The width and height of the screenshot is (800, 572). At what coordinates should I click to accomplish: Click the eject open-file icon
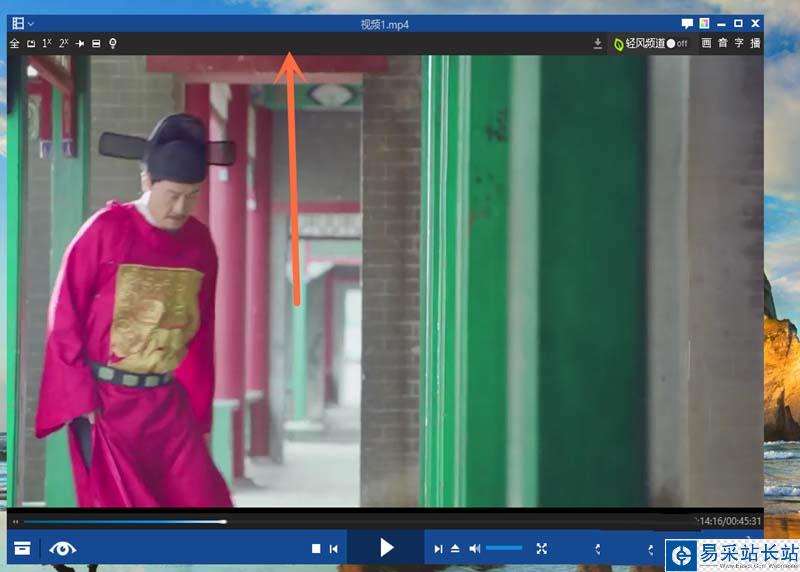pyautogui.click(x=455, y=549)
